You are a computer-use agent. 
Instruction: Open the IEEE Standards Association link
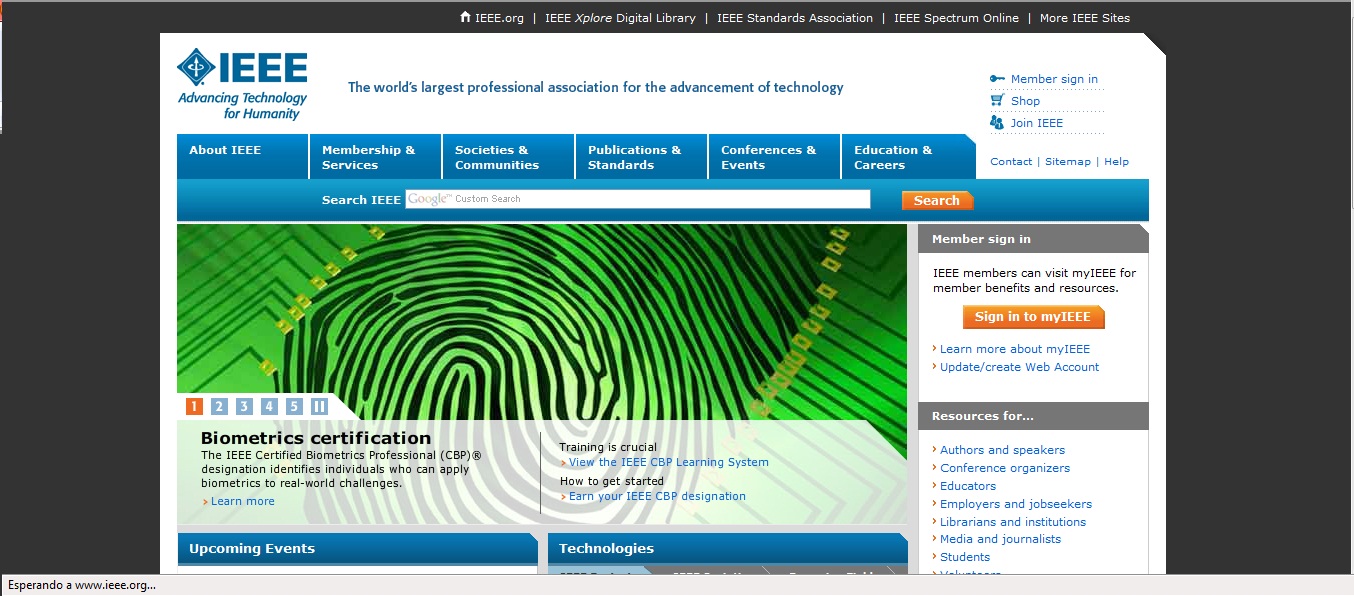(795, 18)
